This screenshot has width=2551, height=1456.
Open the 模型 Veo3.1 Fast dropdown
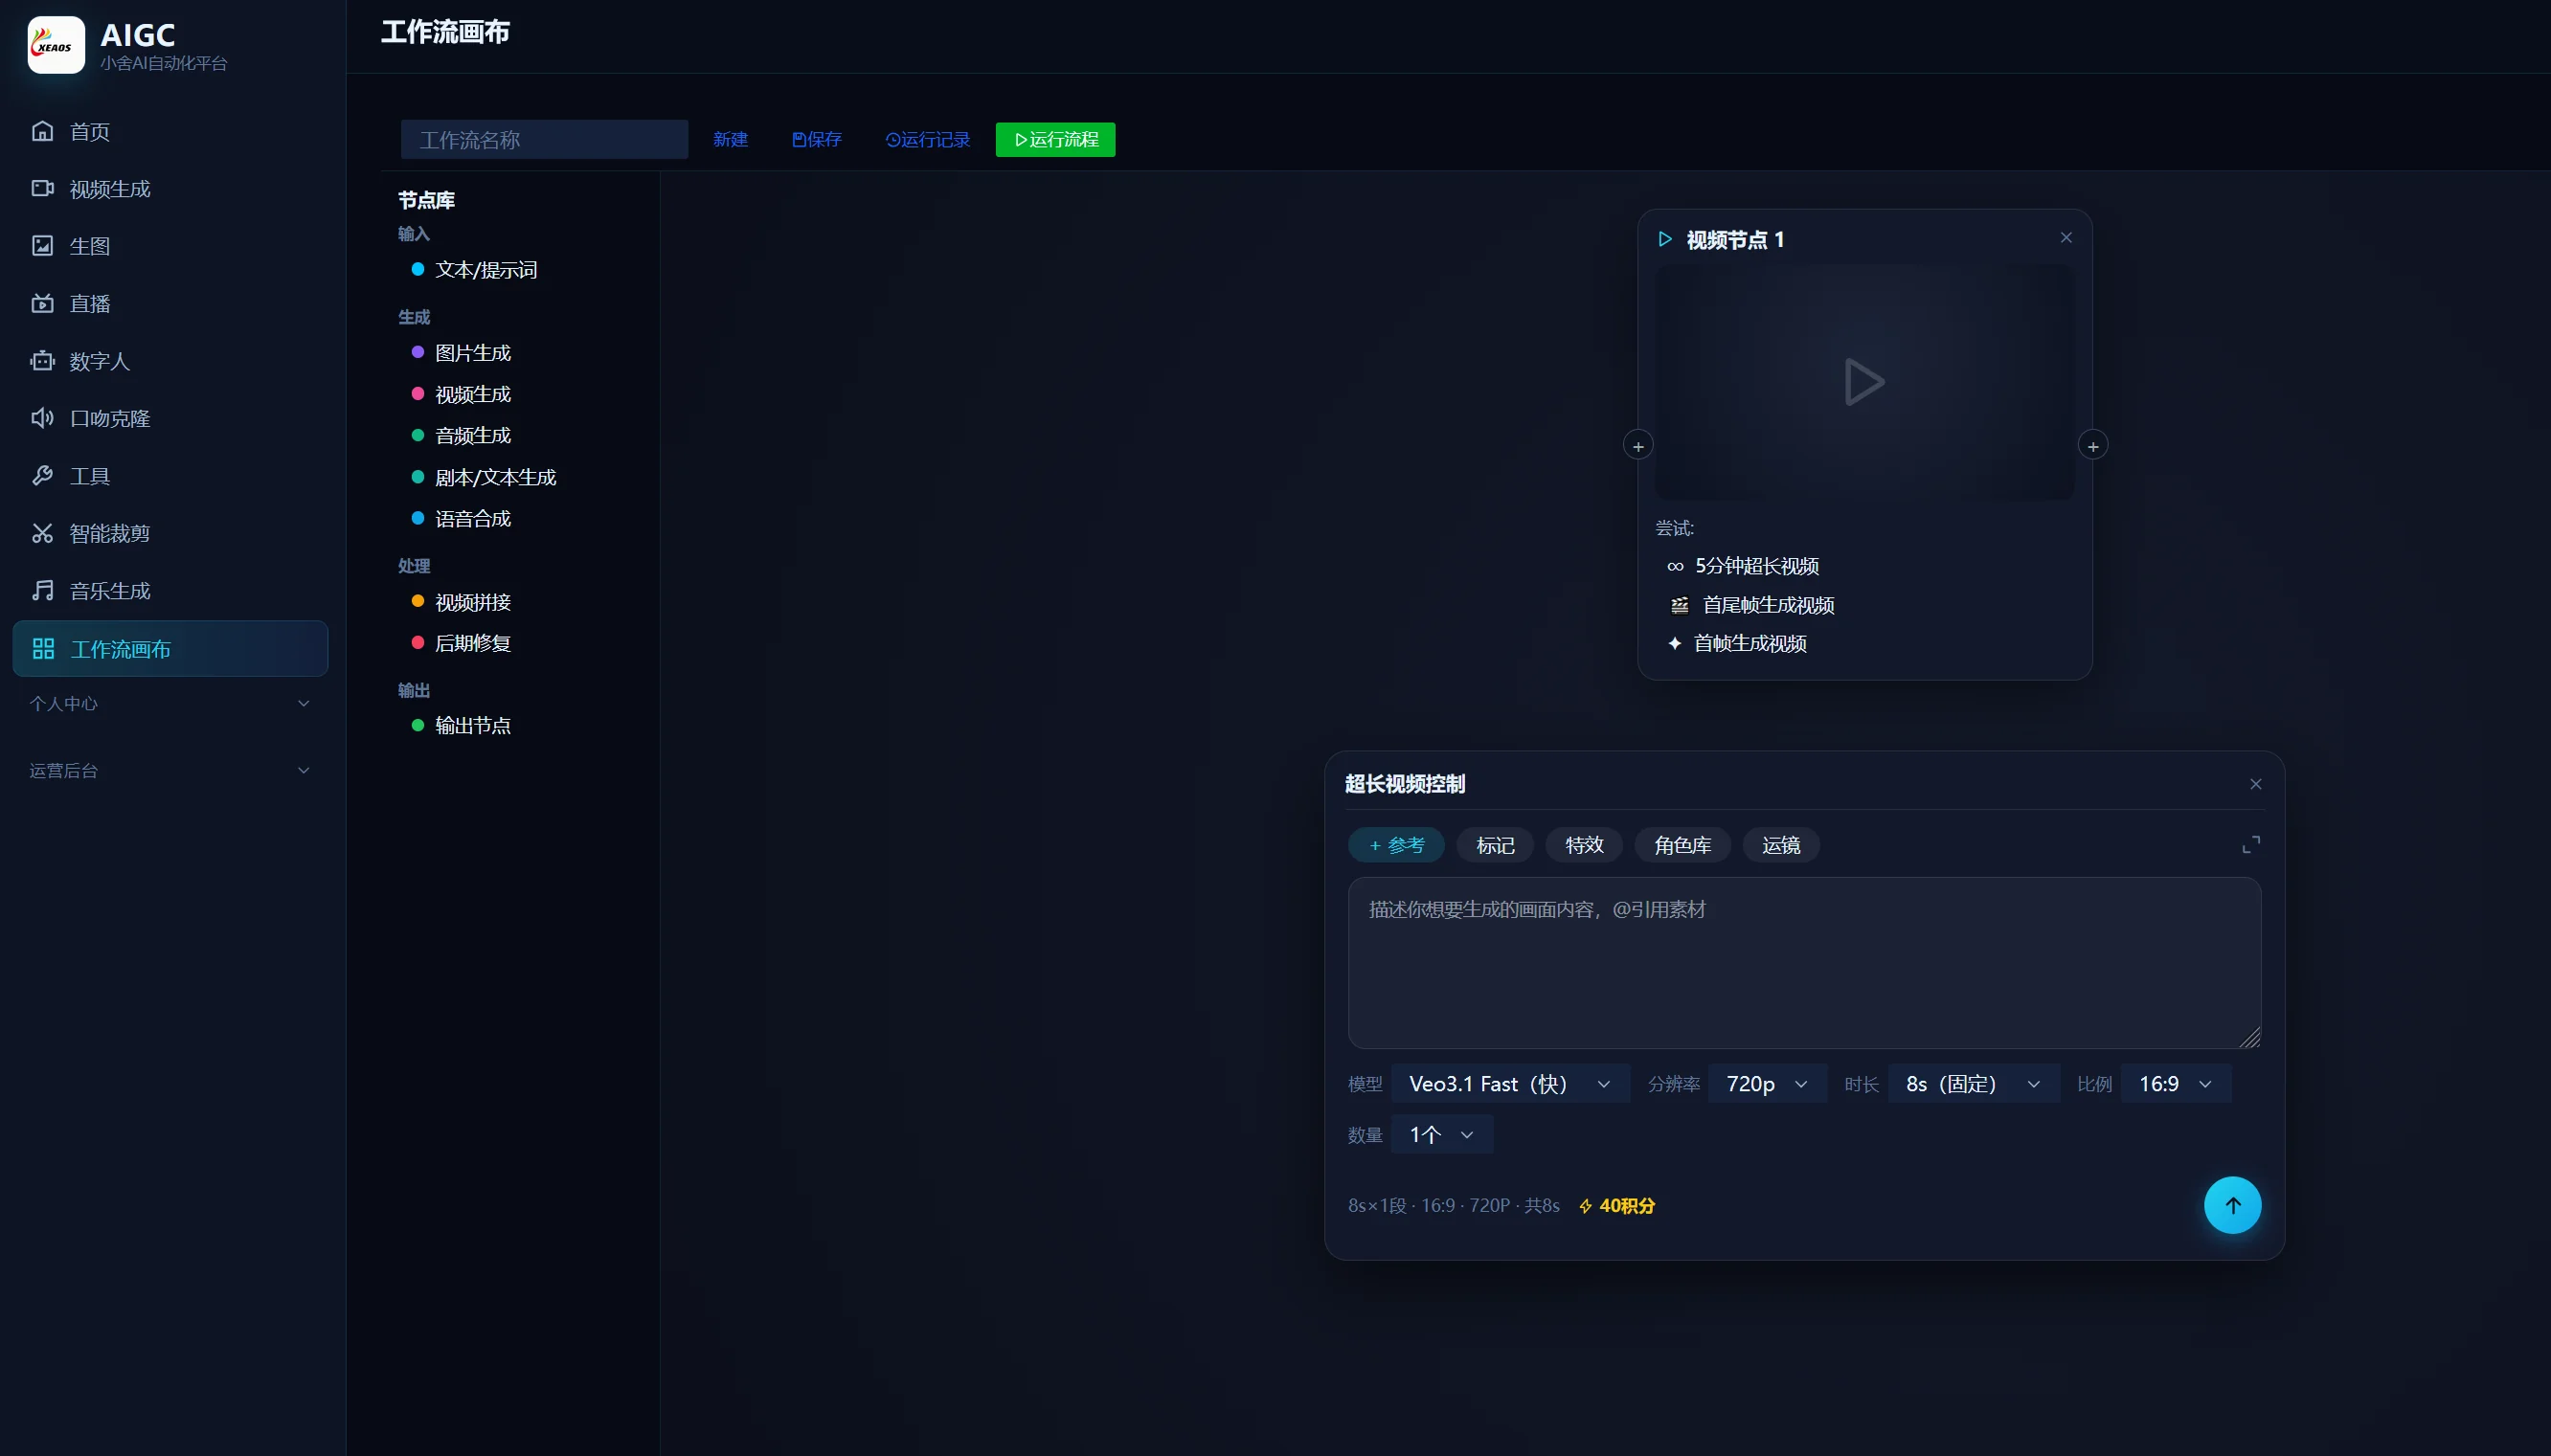tap(1510, 1084)
